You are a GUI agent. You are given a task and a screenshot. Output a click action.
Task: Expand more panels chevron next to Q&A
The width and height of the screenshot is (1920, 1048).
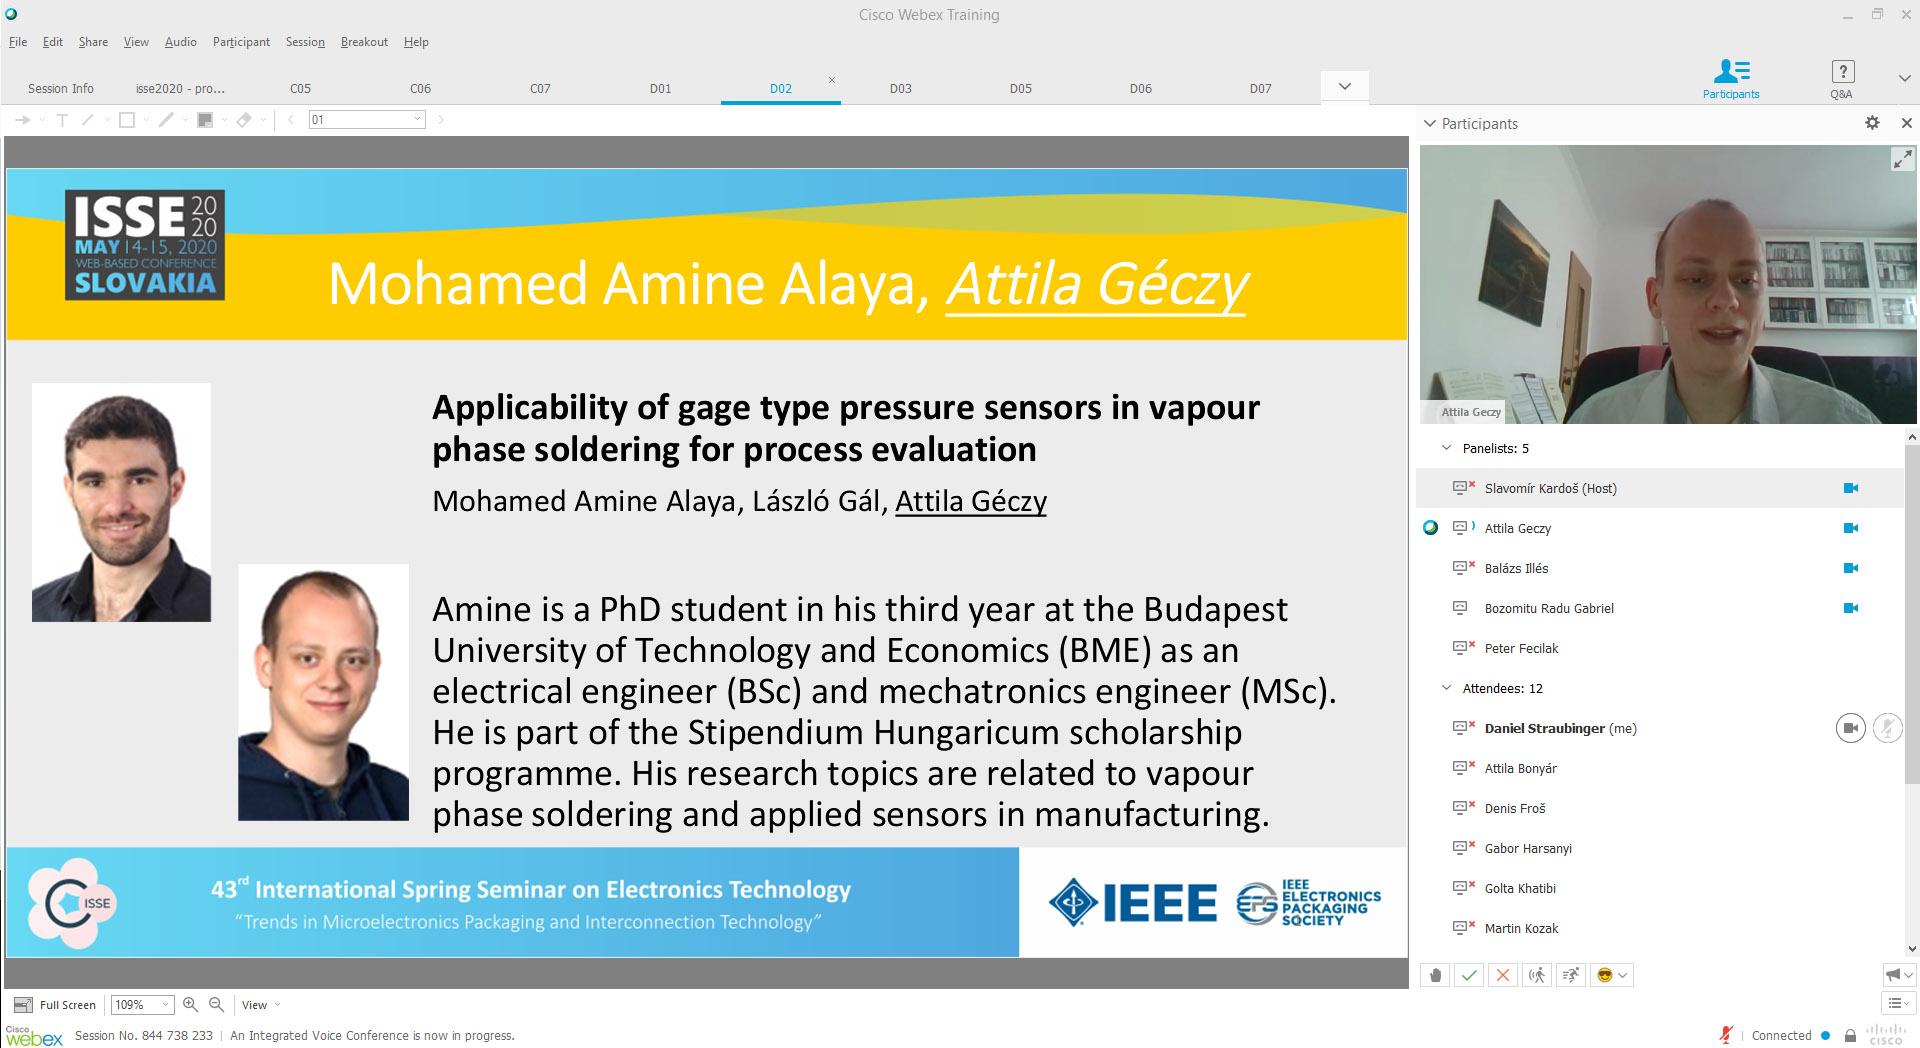[x=1904, y=78]
